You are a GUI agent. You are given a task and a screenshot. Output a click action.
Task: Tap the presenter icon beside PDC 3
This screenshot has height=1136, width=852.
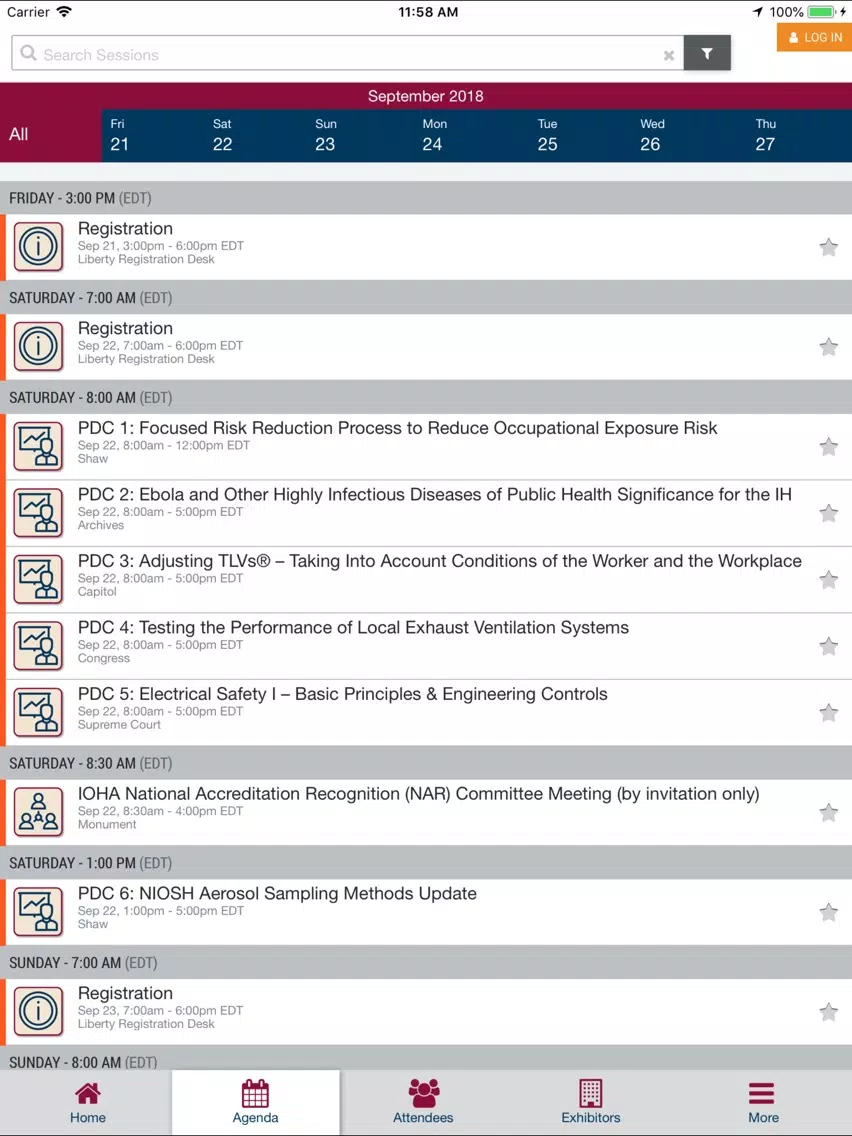[38, 580]
